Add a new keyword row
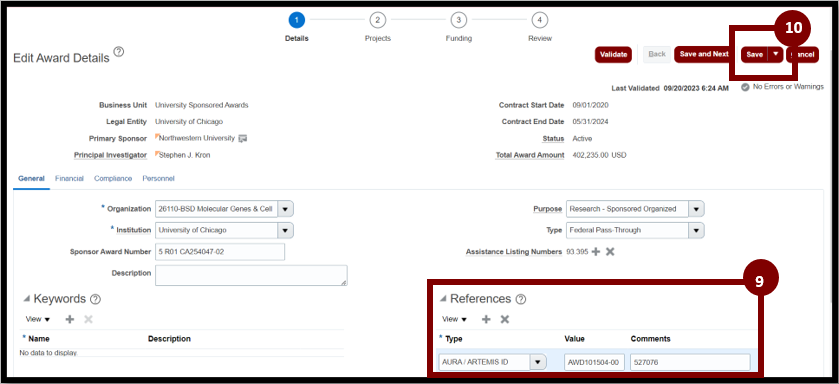This screenshot has height=384, width=839. (70, 319)
